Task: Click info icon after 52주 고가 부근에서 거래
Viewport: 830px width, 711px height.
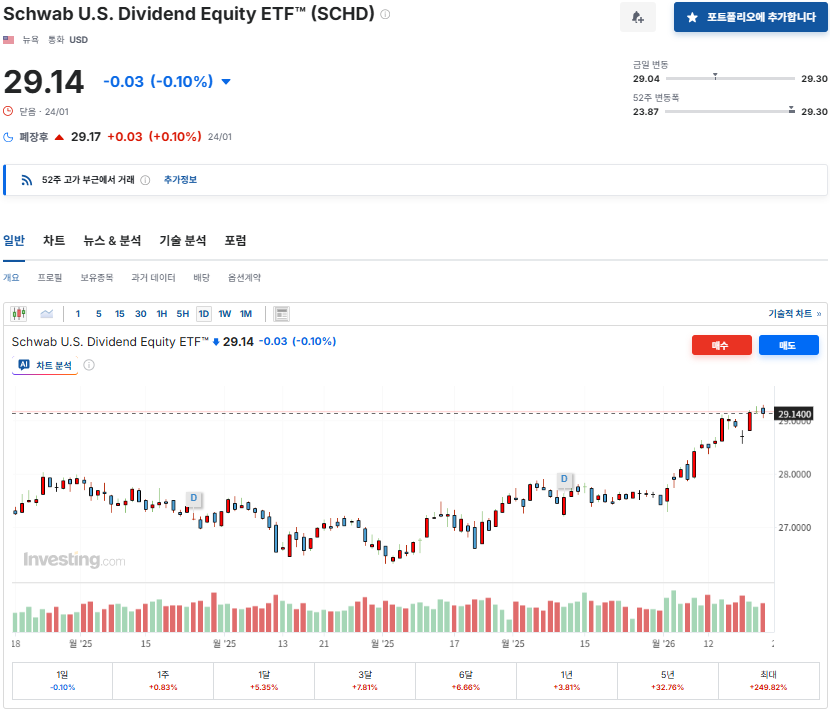Action: (x=145, y=180)
